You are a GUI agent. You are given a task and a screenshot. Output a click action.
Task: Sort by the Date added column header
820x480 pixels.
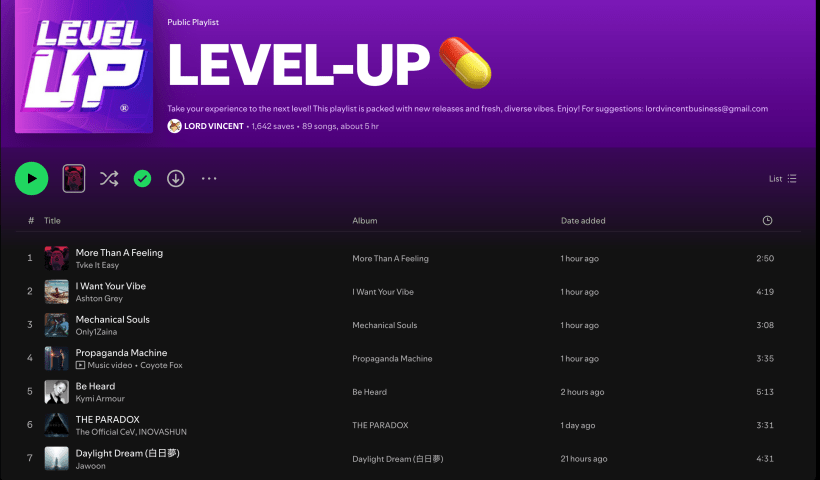click(x=582, y=220)
